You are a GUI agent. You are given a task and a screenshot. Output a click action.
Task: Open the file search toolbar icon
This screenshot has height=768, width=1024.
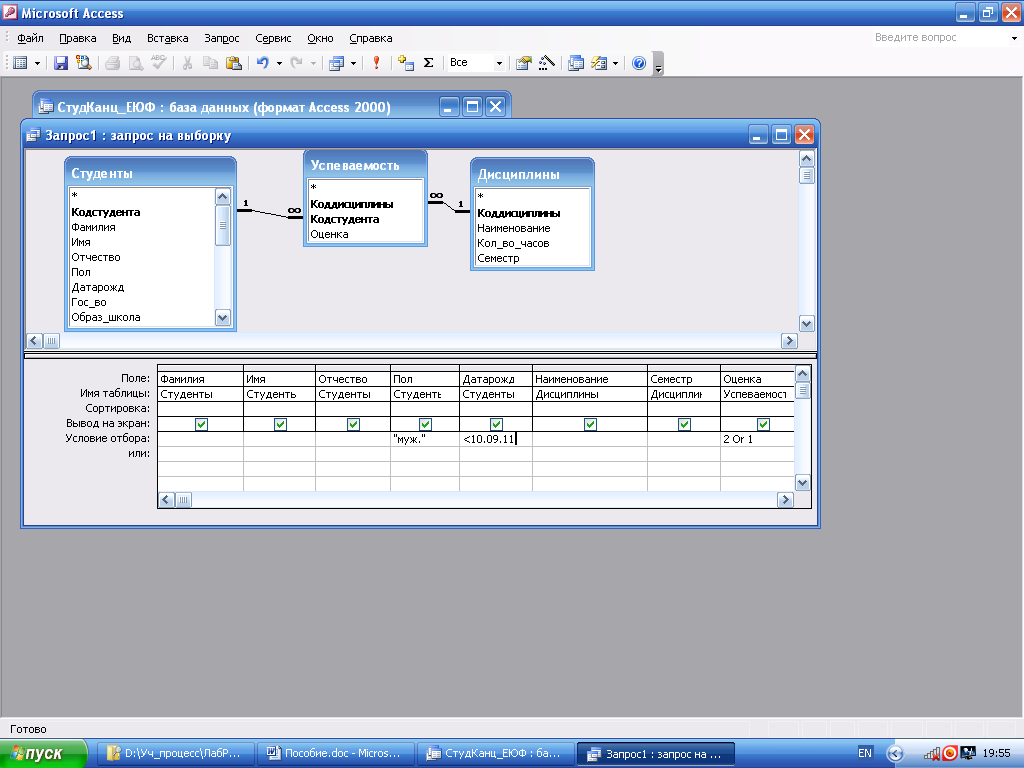pyautogui.click(x=84, y=63)
